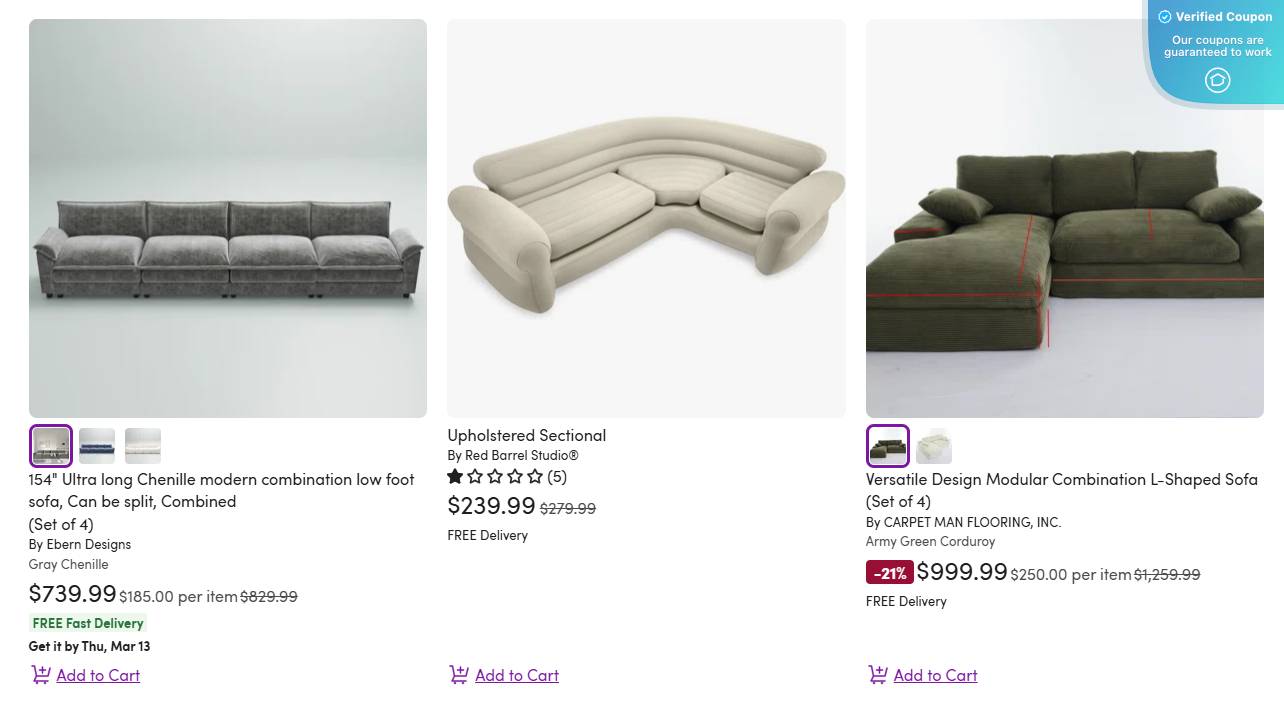This screenshot has width=1284, height=710.
Task: Click the cart icon under the Upholstered Sectional
Action: click(x=459, y=675)
